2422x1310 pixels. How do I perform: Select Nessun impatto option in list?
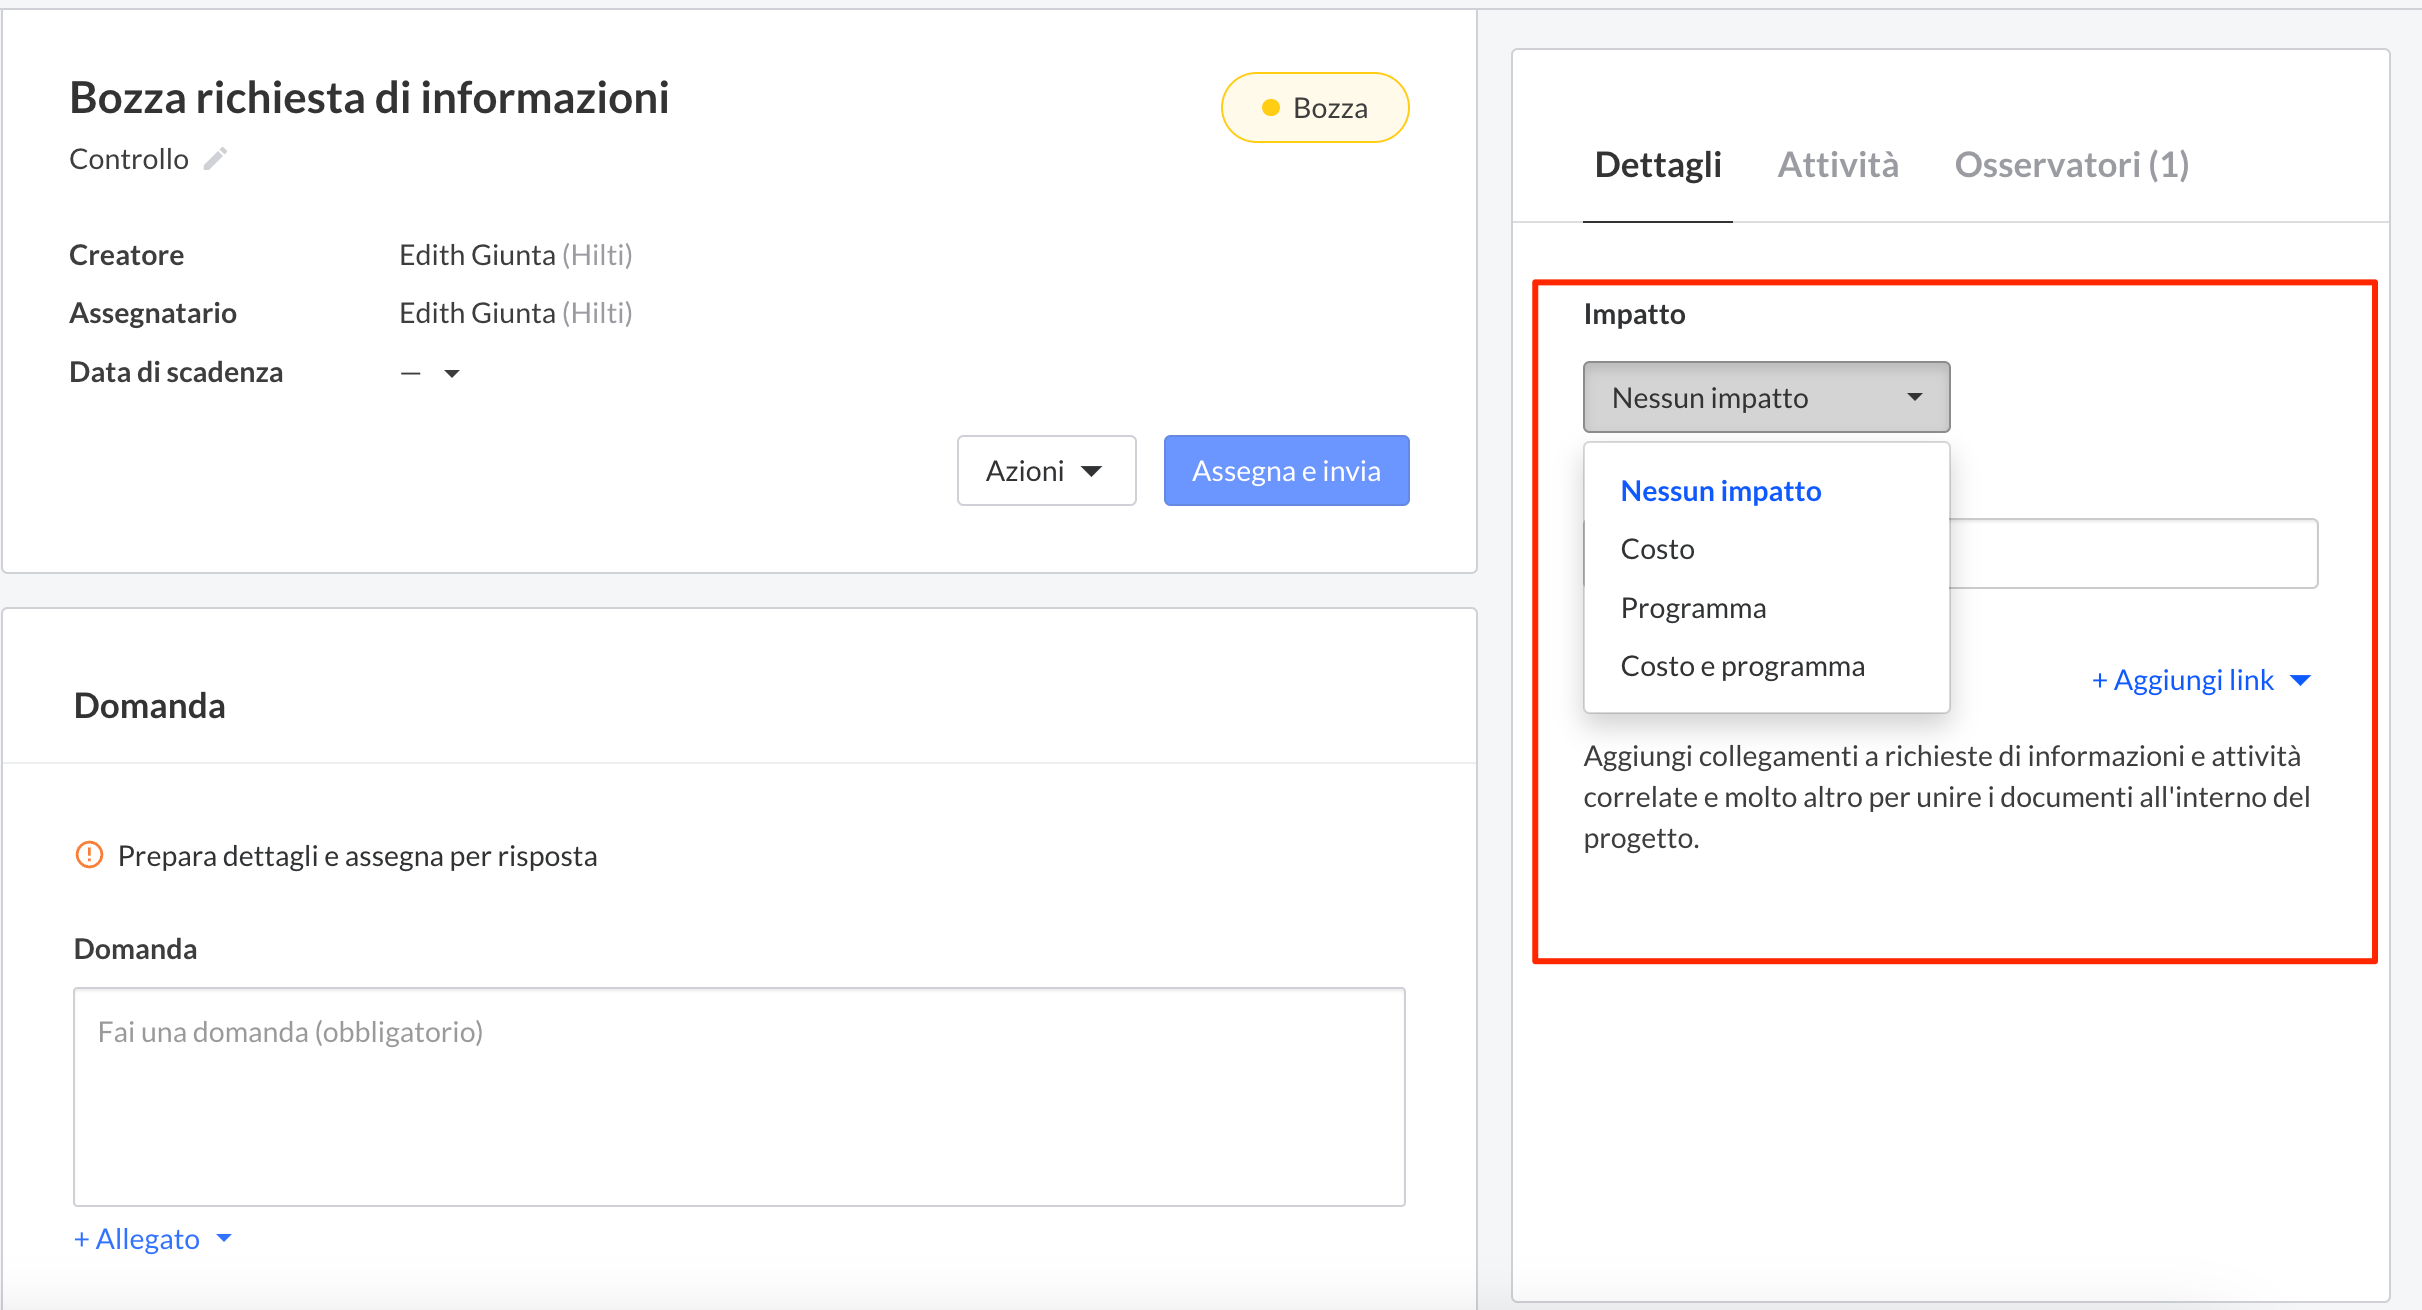1720,491
